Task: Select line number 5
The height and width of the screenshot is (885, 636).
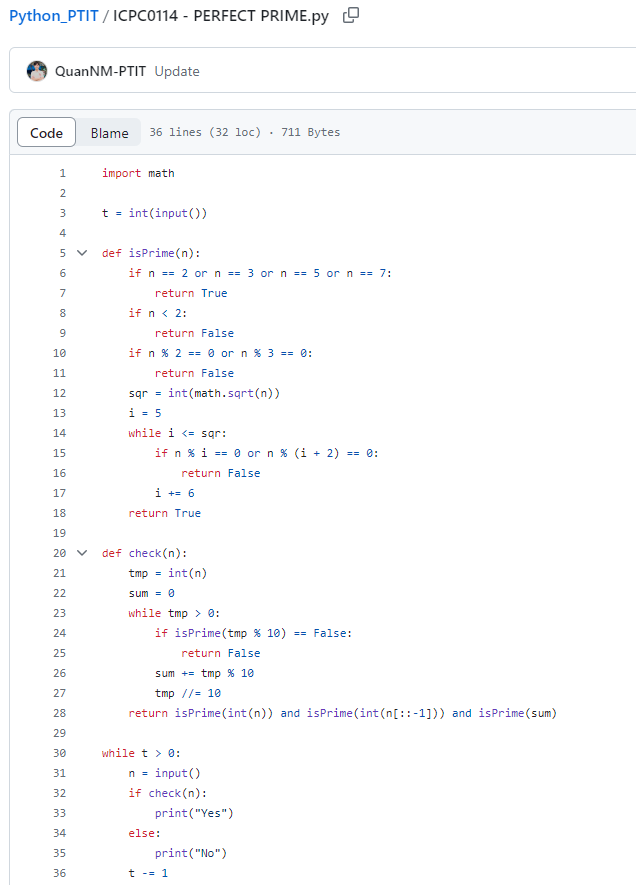Action: coord(62,253)
